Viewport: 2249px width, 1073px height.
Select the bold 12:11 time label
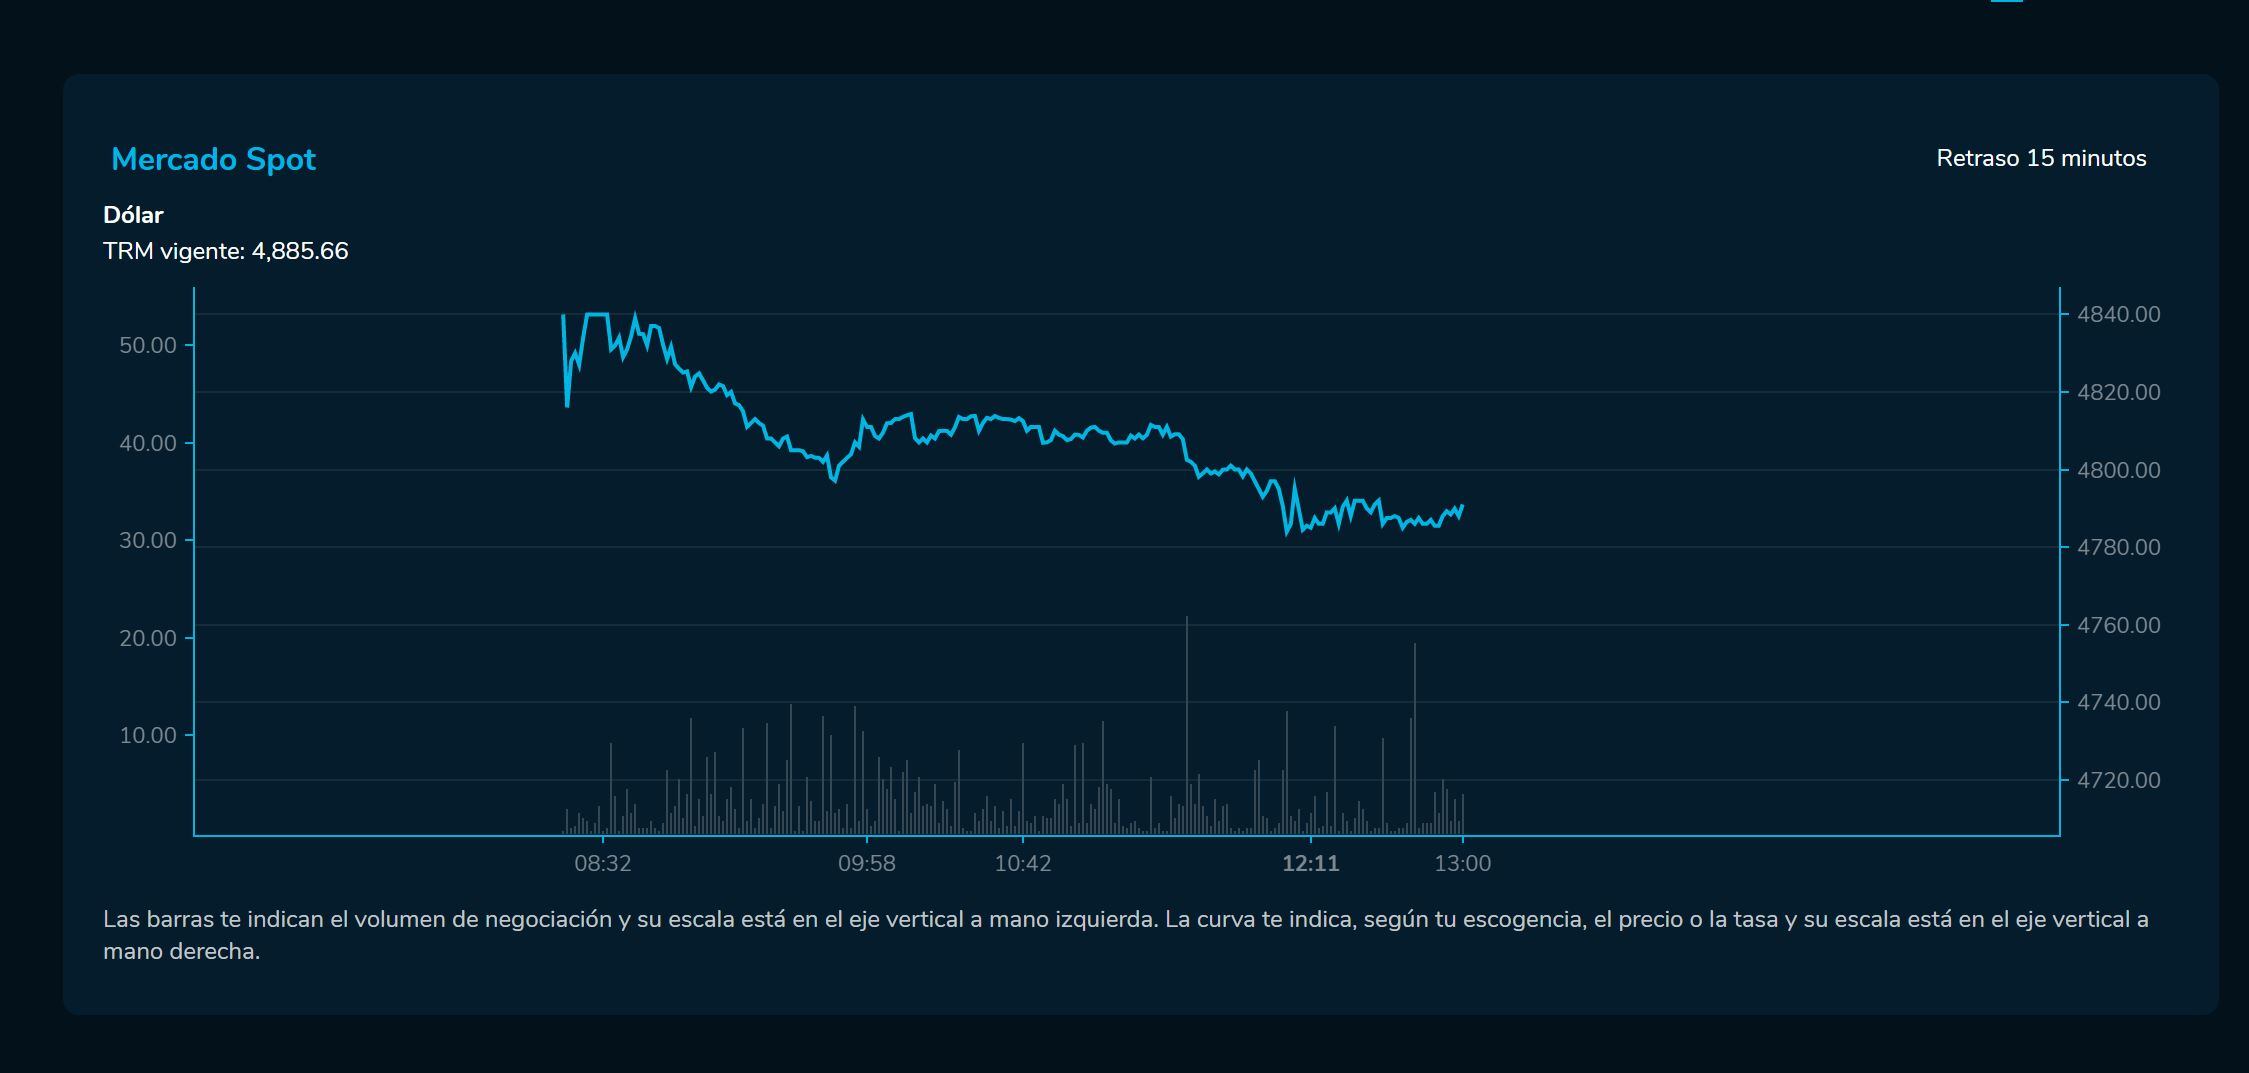pos(1310,863)
